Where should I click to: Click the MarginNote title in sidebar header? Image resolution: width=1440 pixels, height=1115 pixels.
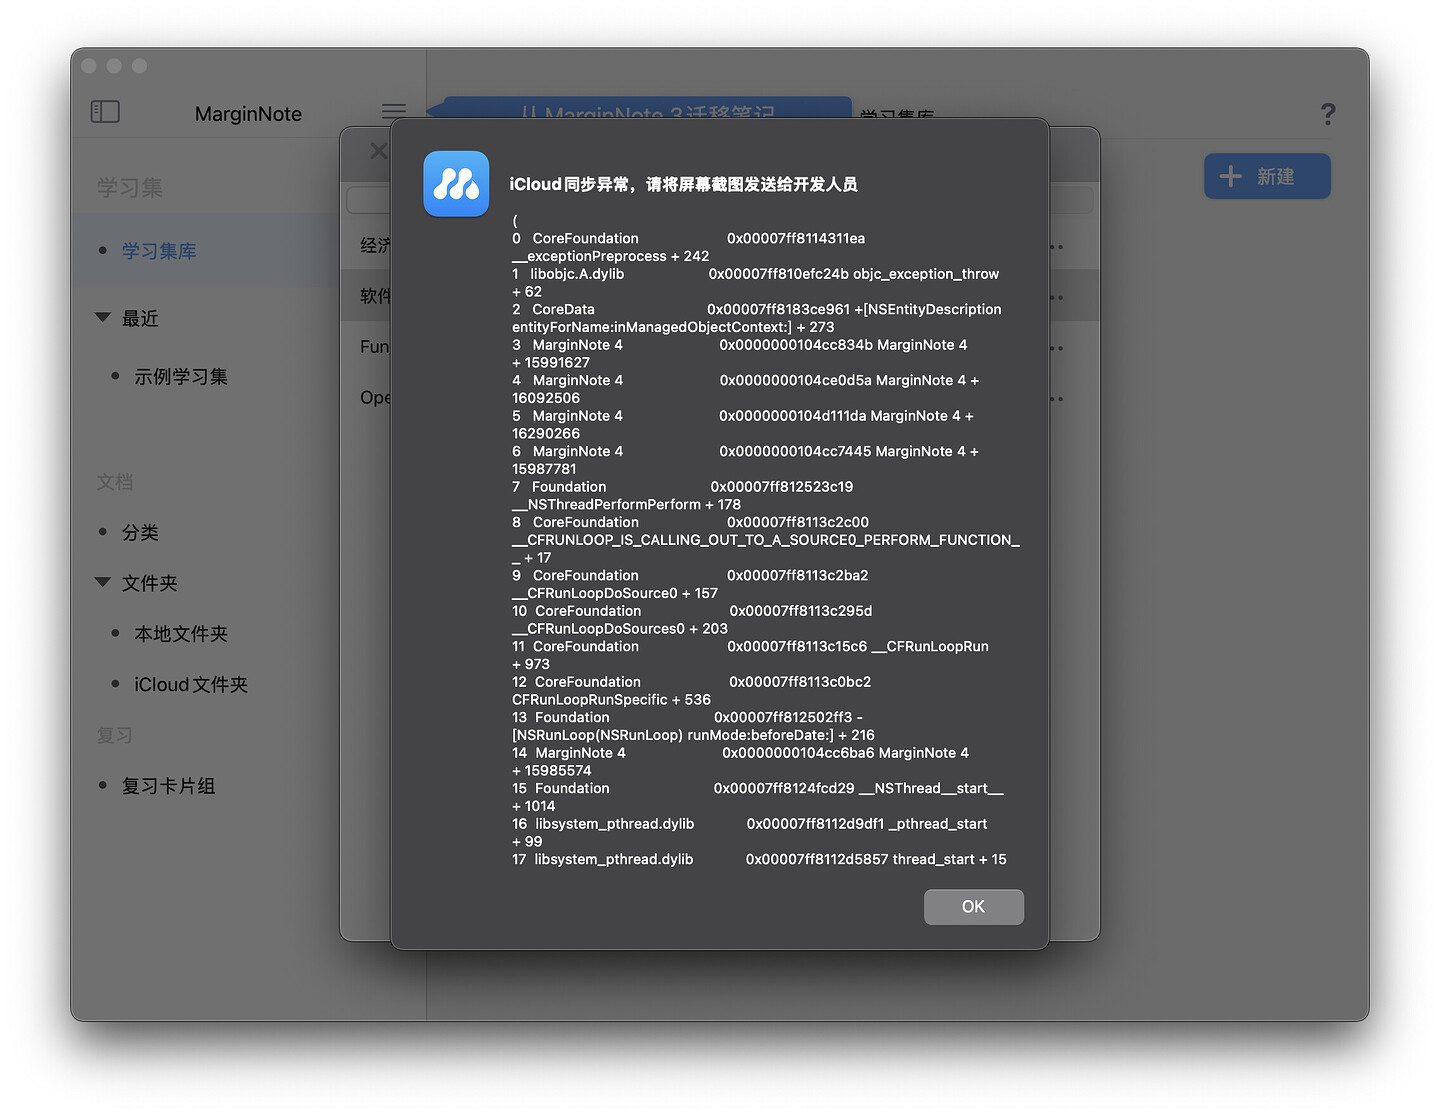248,114
